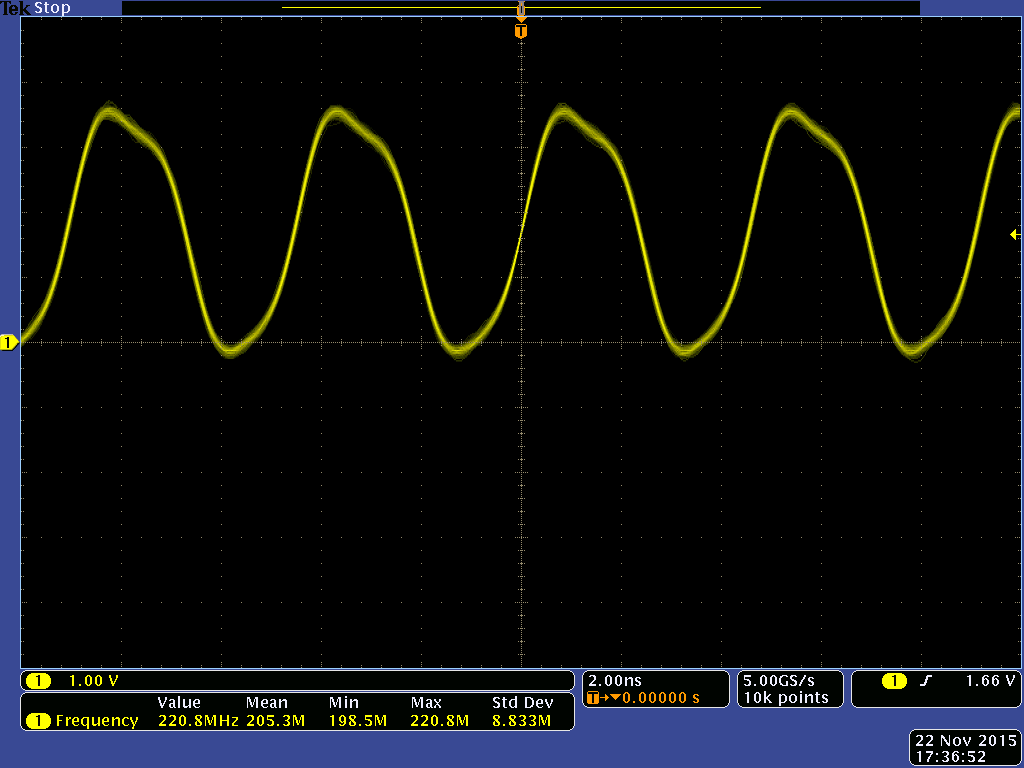Click the 2.00ns timebase readout
The height and width of the screenshot is (768, 1024).
pyautogui.click(x=615, y=680)
